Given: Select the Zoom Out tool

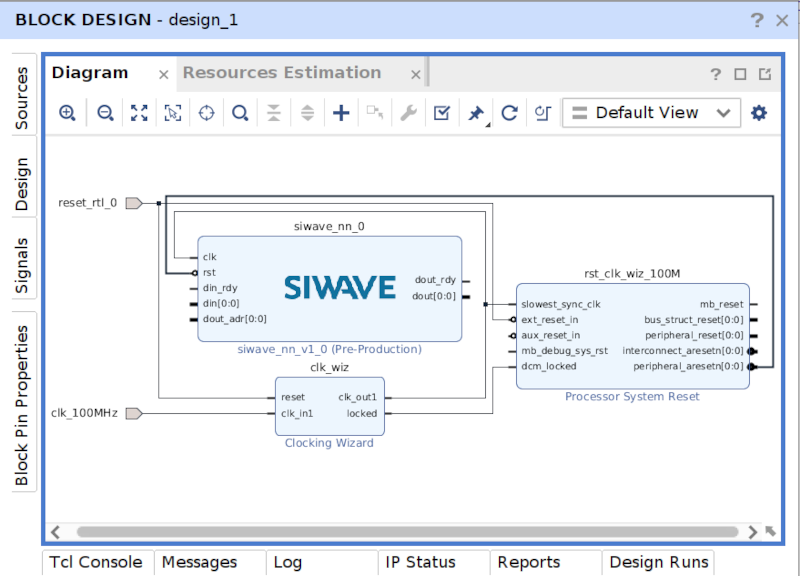Looking at the screenshot, I should click(x=105, y=112).
